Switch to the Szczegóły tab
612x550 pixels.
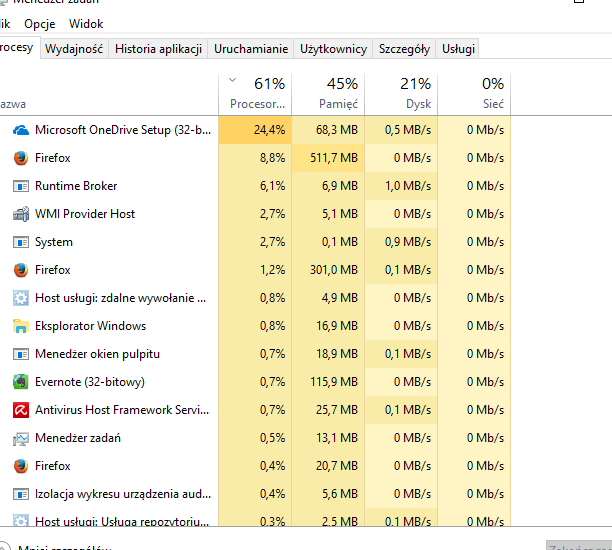click(404, 49)
